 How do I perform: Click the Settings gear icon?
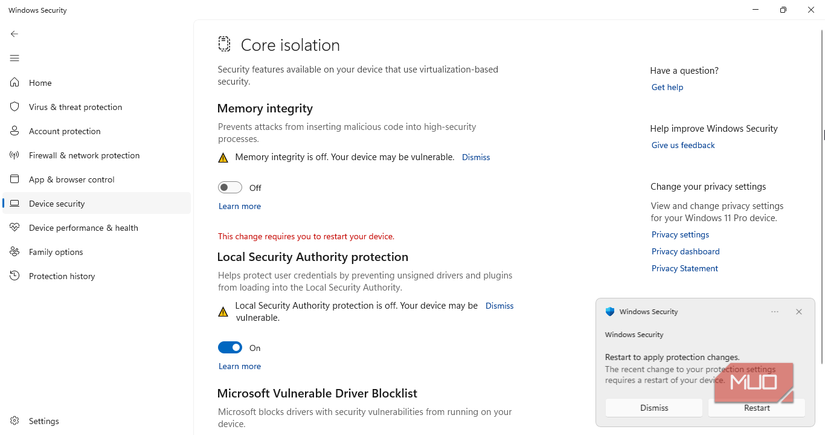[x=15, y=421]
